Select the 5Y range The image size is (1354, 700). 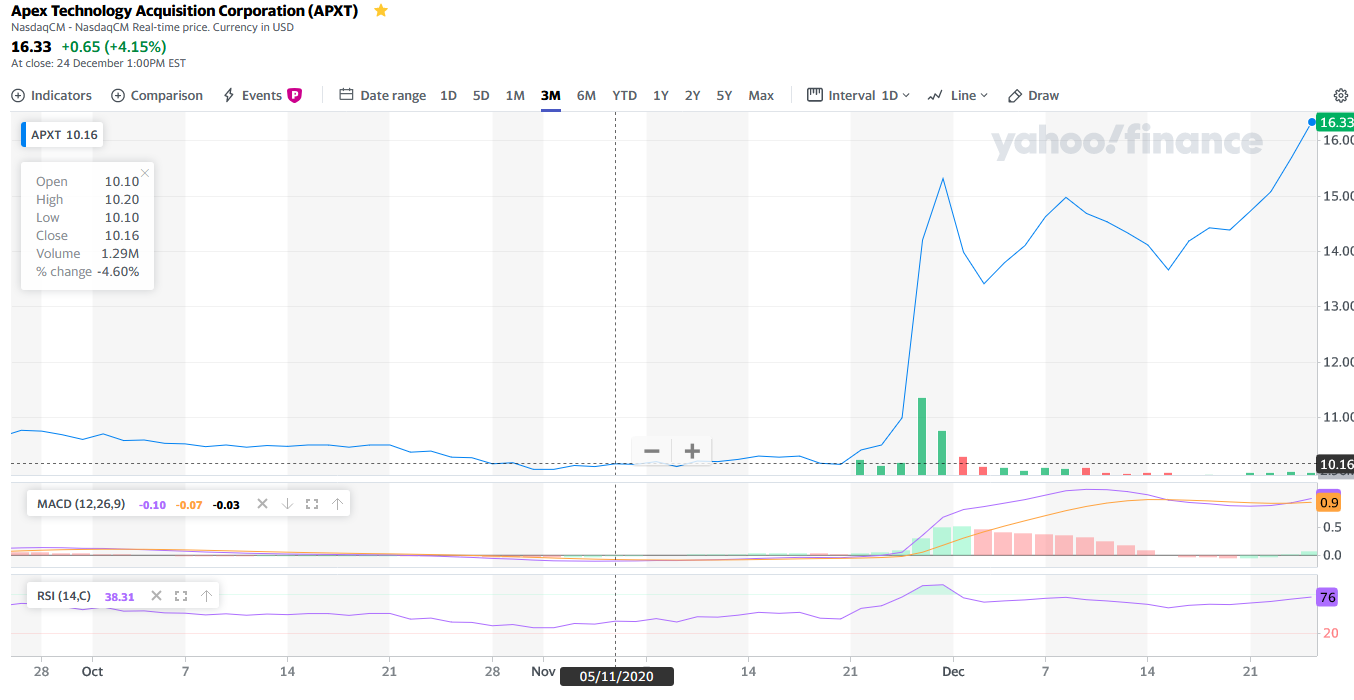click(725, 96)
